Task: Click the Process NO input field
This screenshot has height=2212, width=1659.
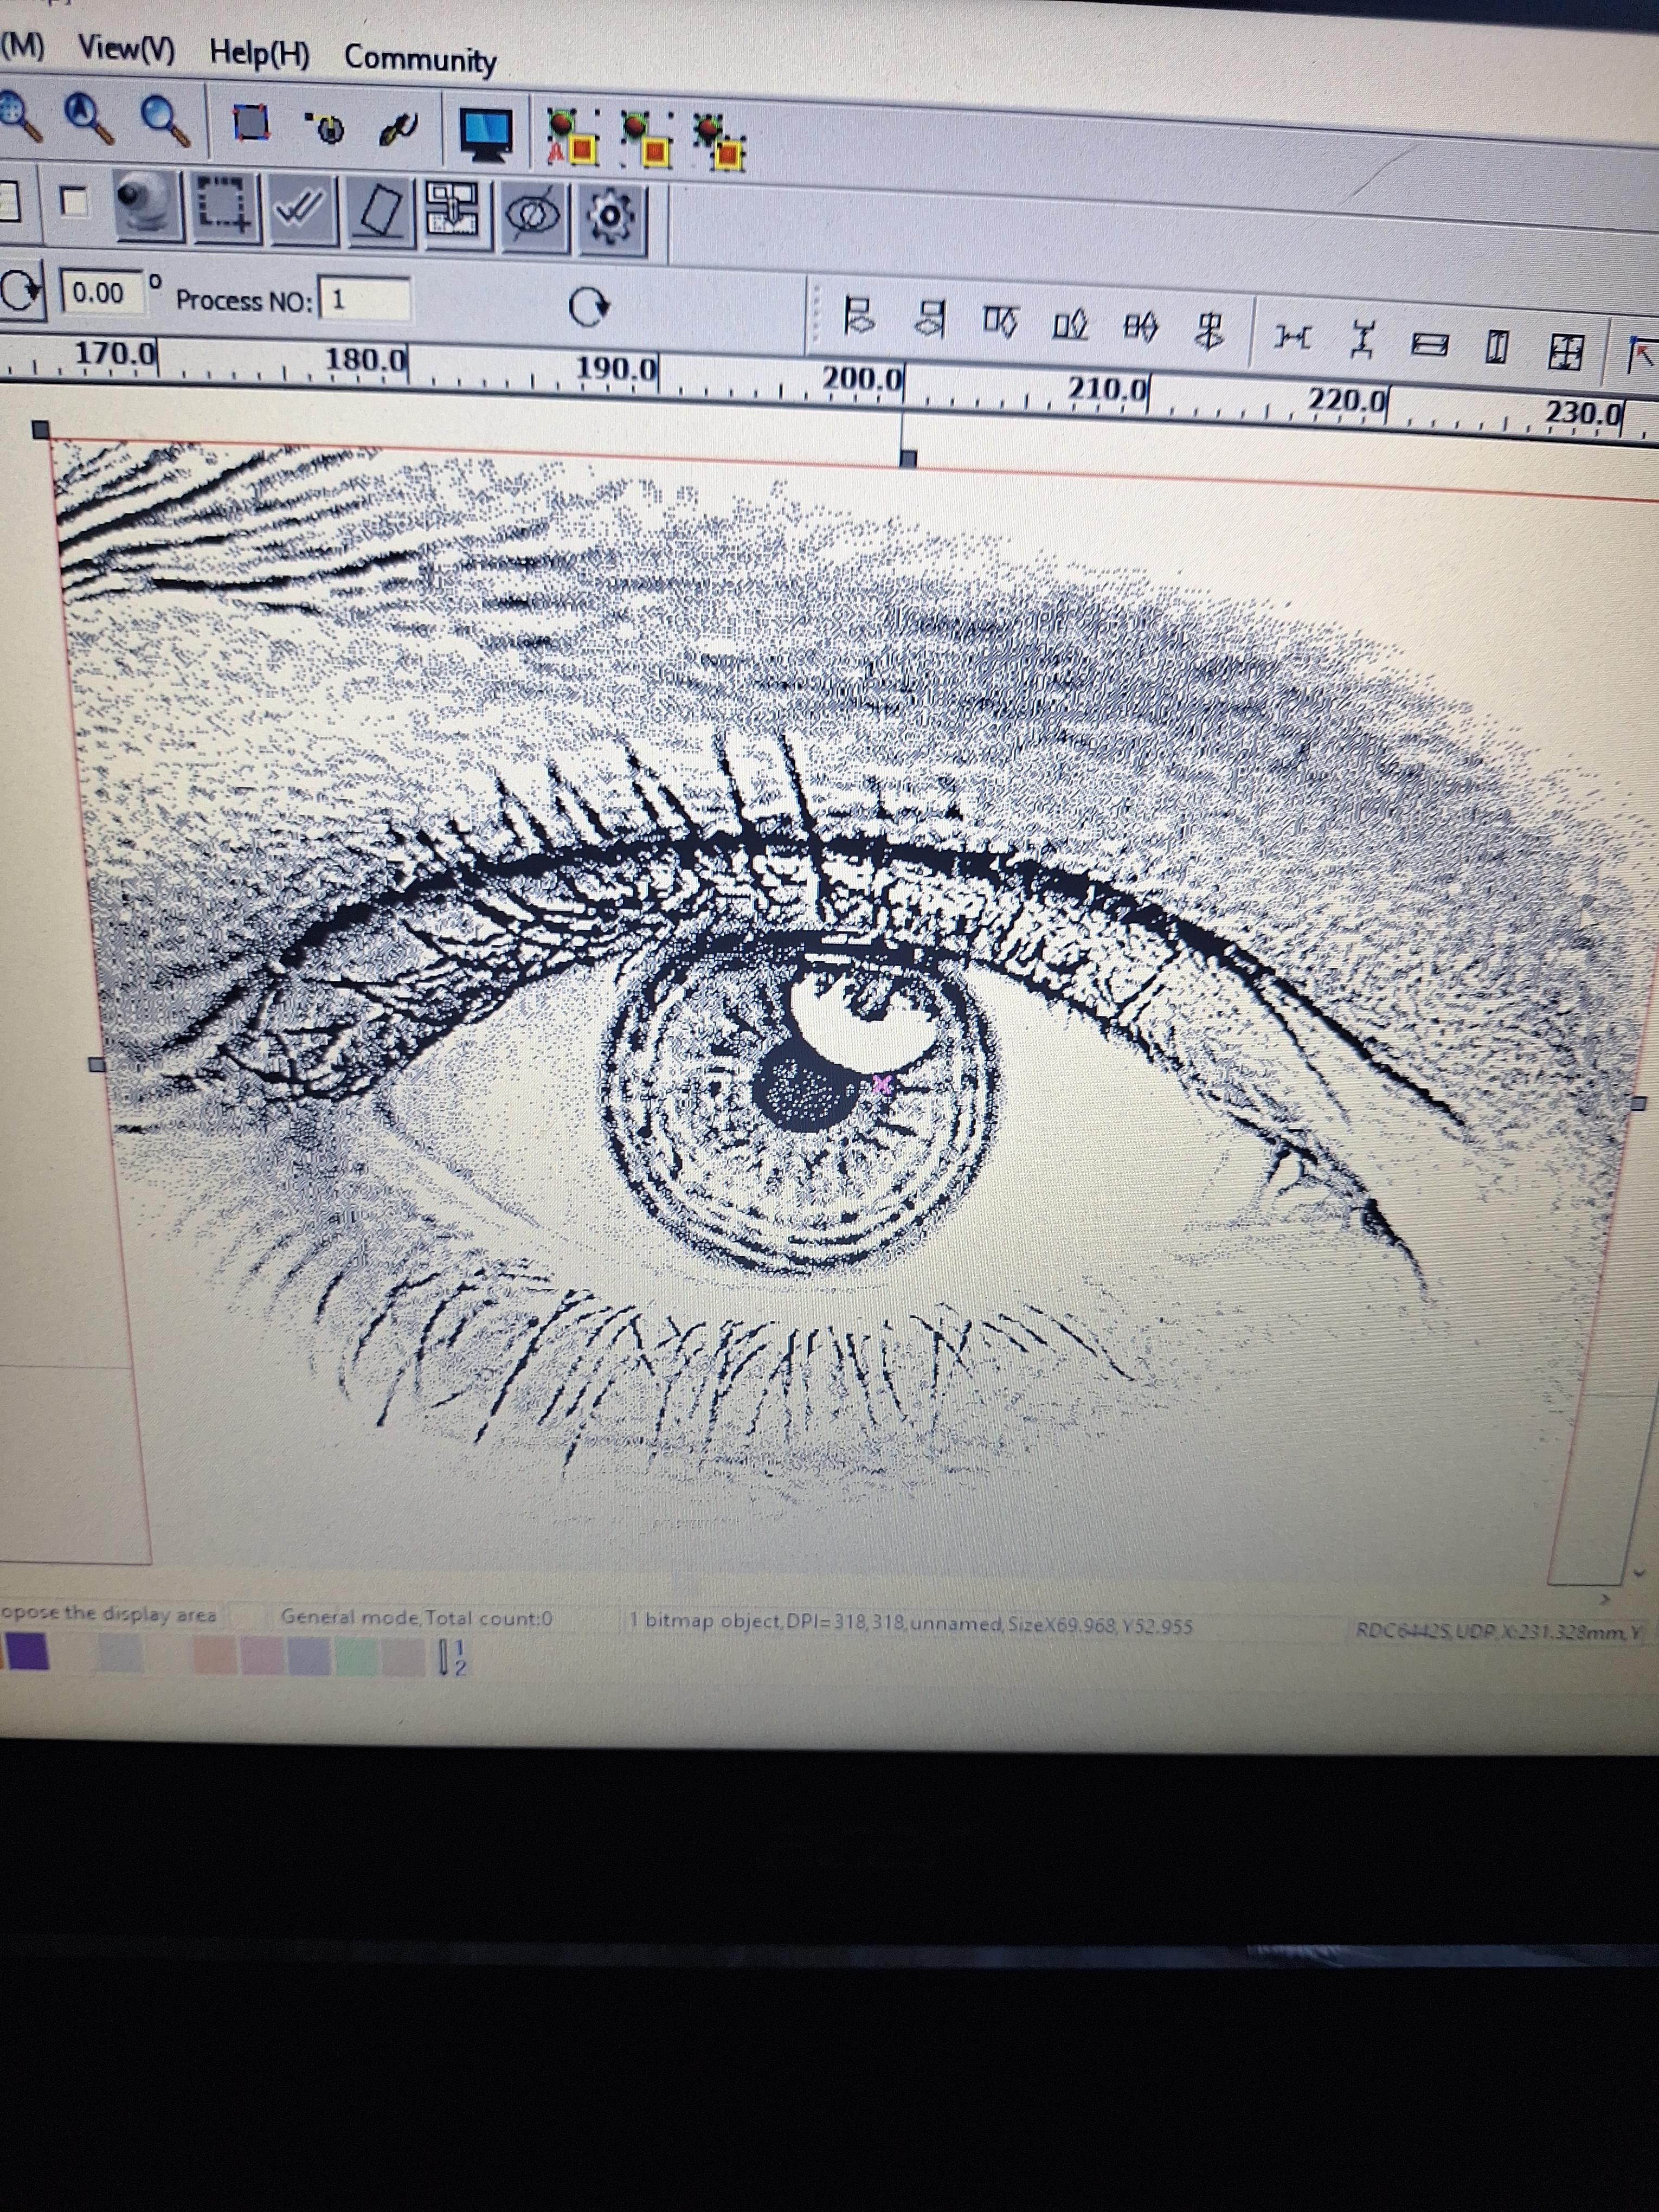Action: (x=365, y=300)
